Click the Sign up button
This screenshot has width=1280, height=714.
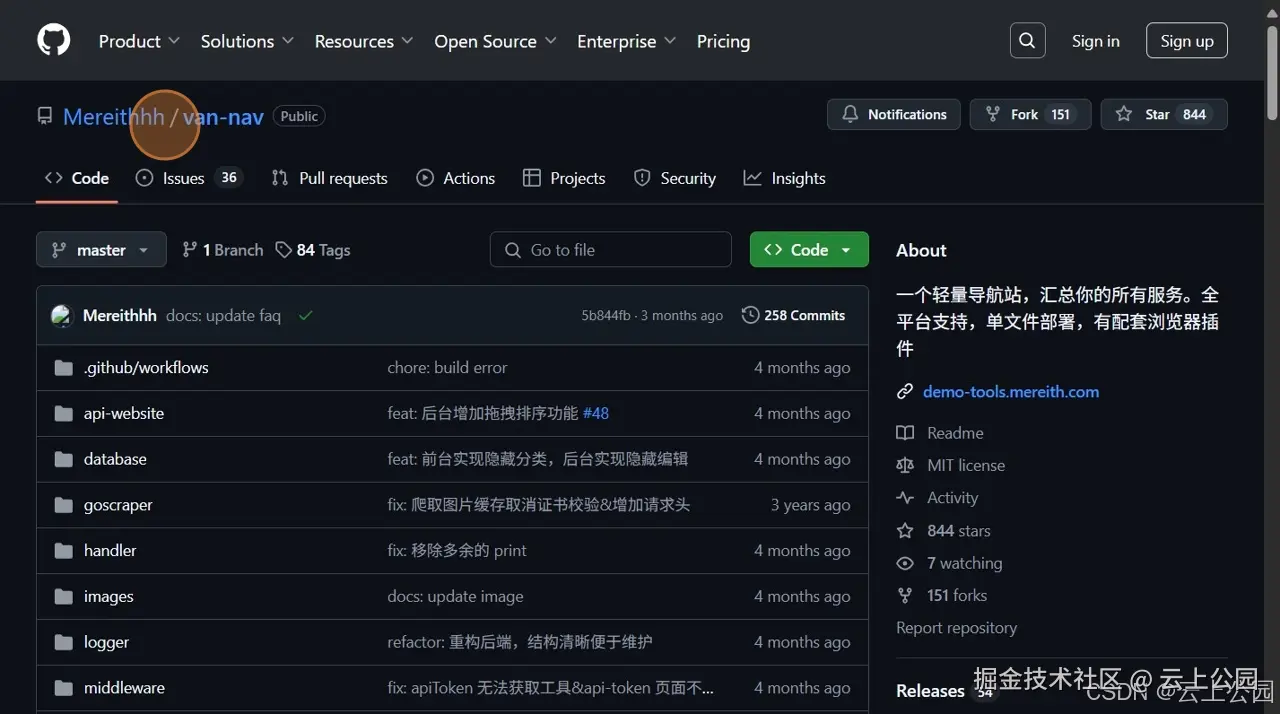(x=1187, y=41)
